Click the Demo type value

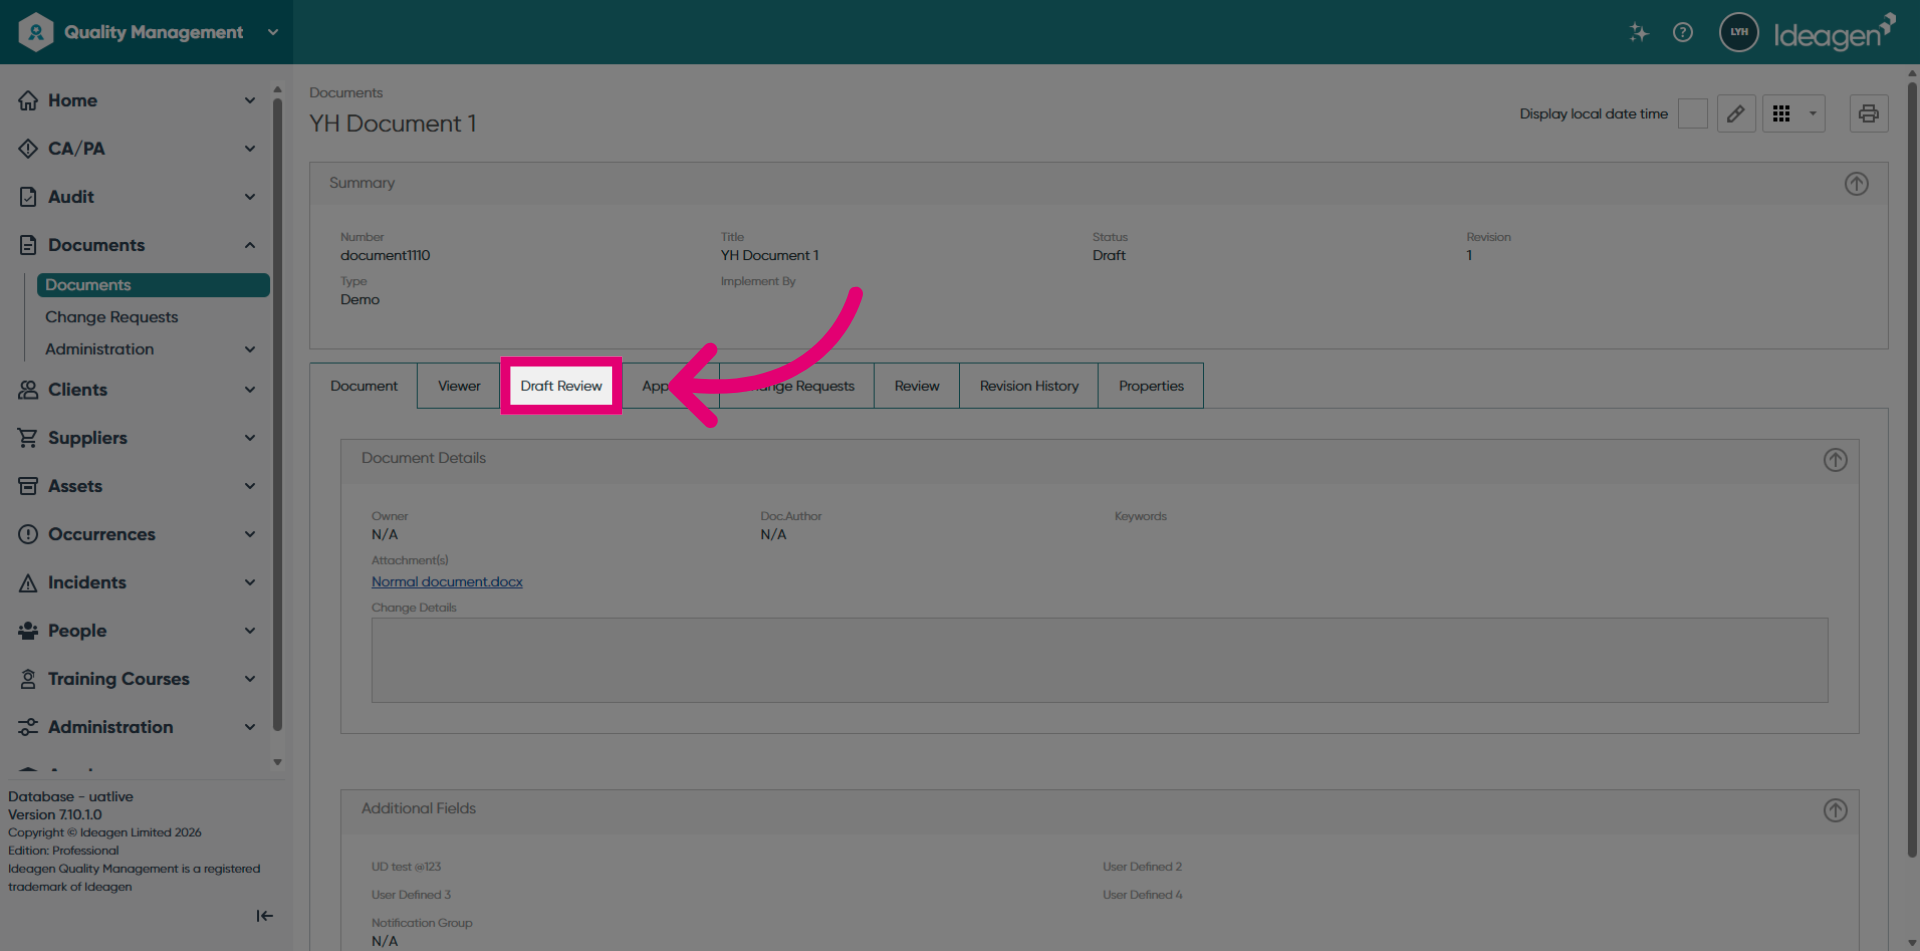pos(359,300)
